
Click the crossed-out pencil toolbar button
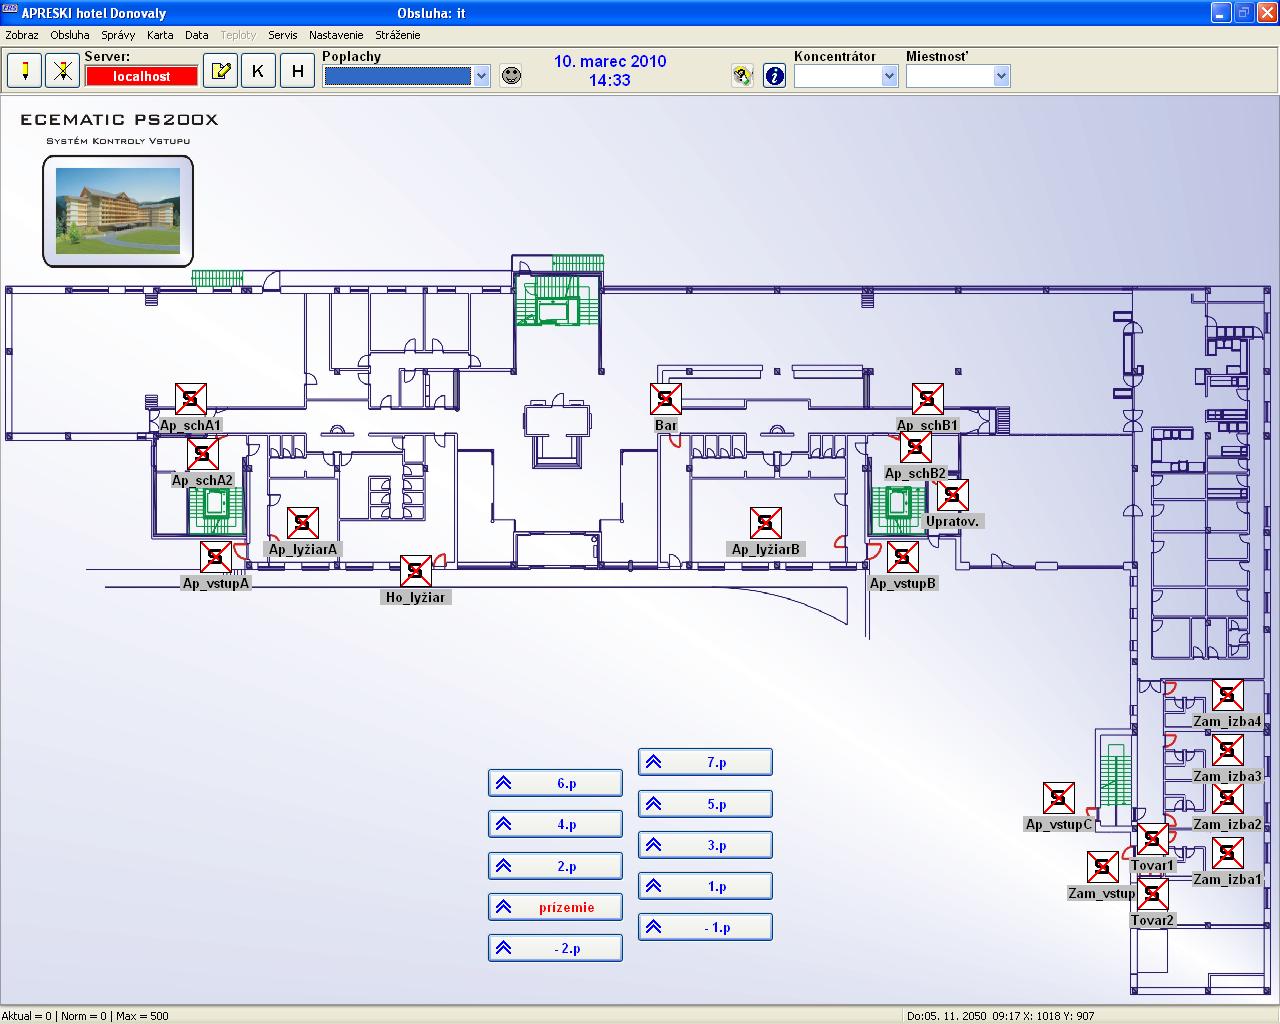point(62,71)
